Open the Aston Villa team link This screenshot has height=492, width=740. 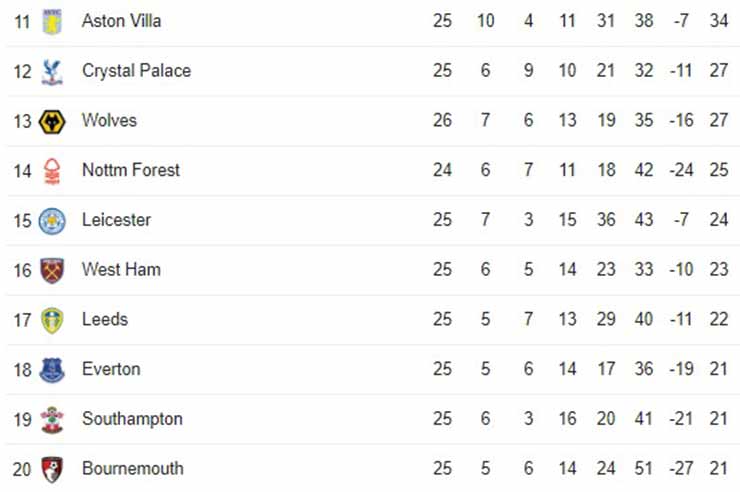coord(121,21)
